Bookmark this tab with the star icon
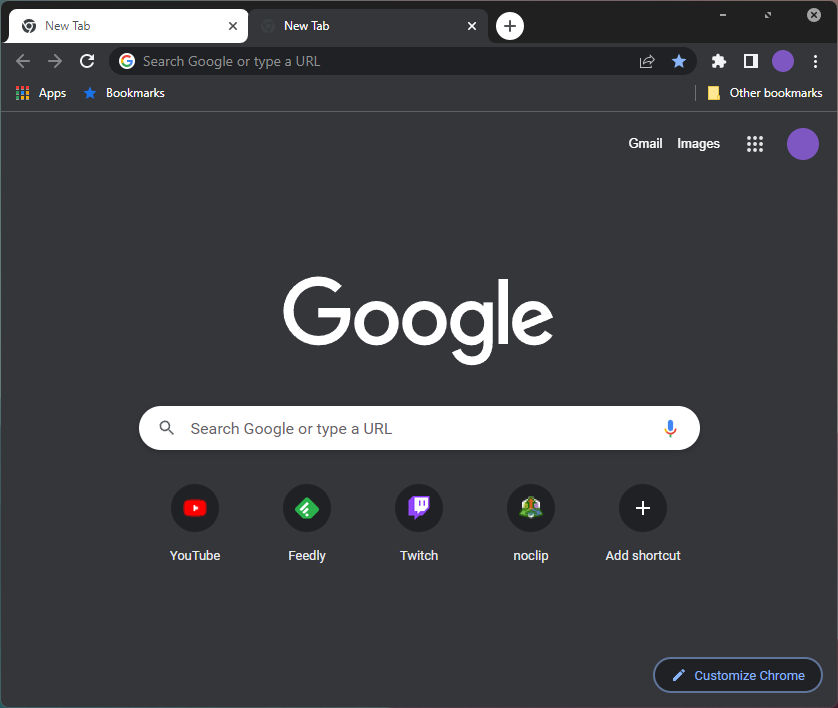The width and height of the screenshot is (838, 708). click(679, 61)
